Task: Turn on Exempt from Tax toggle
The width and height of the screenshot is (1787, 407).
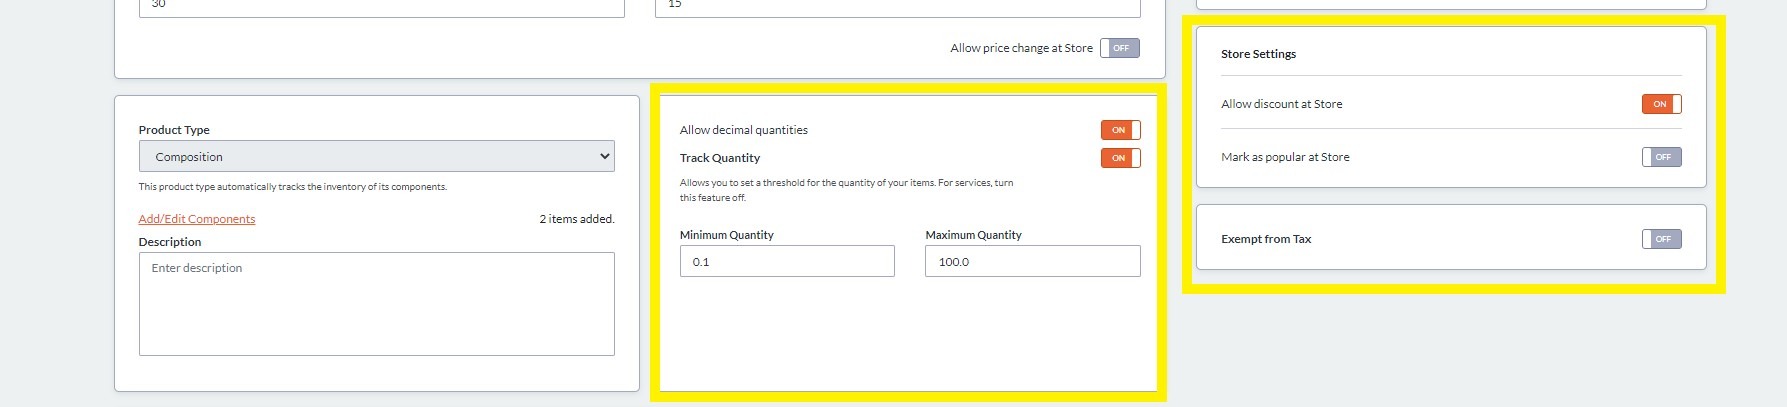Action: click(1661, 239)
